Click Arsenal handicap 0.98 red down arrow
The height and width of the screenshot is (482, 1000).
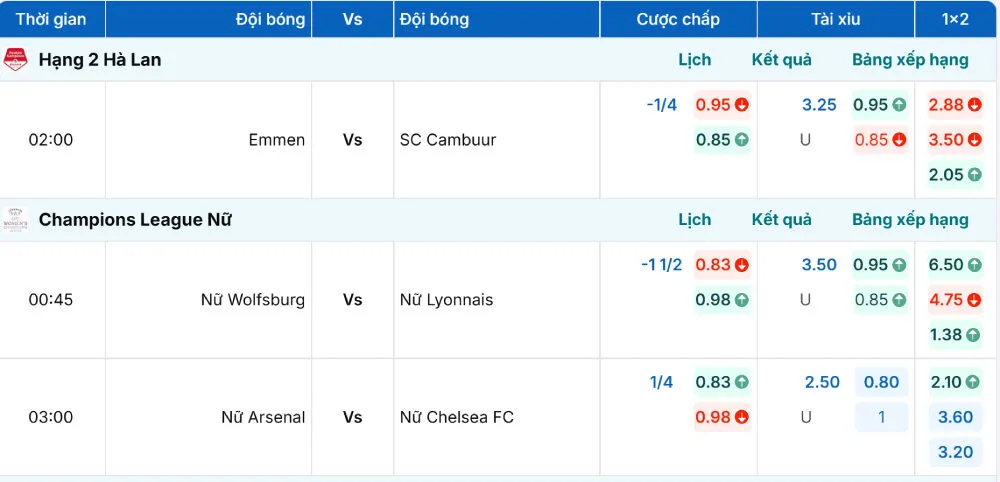(x=742, y=417)
